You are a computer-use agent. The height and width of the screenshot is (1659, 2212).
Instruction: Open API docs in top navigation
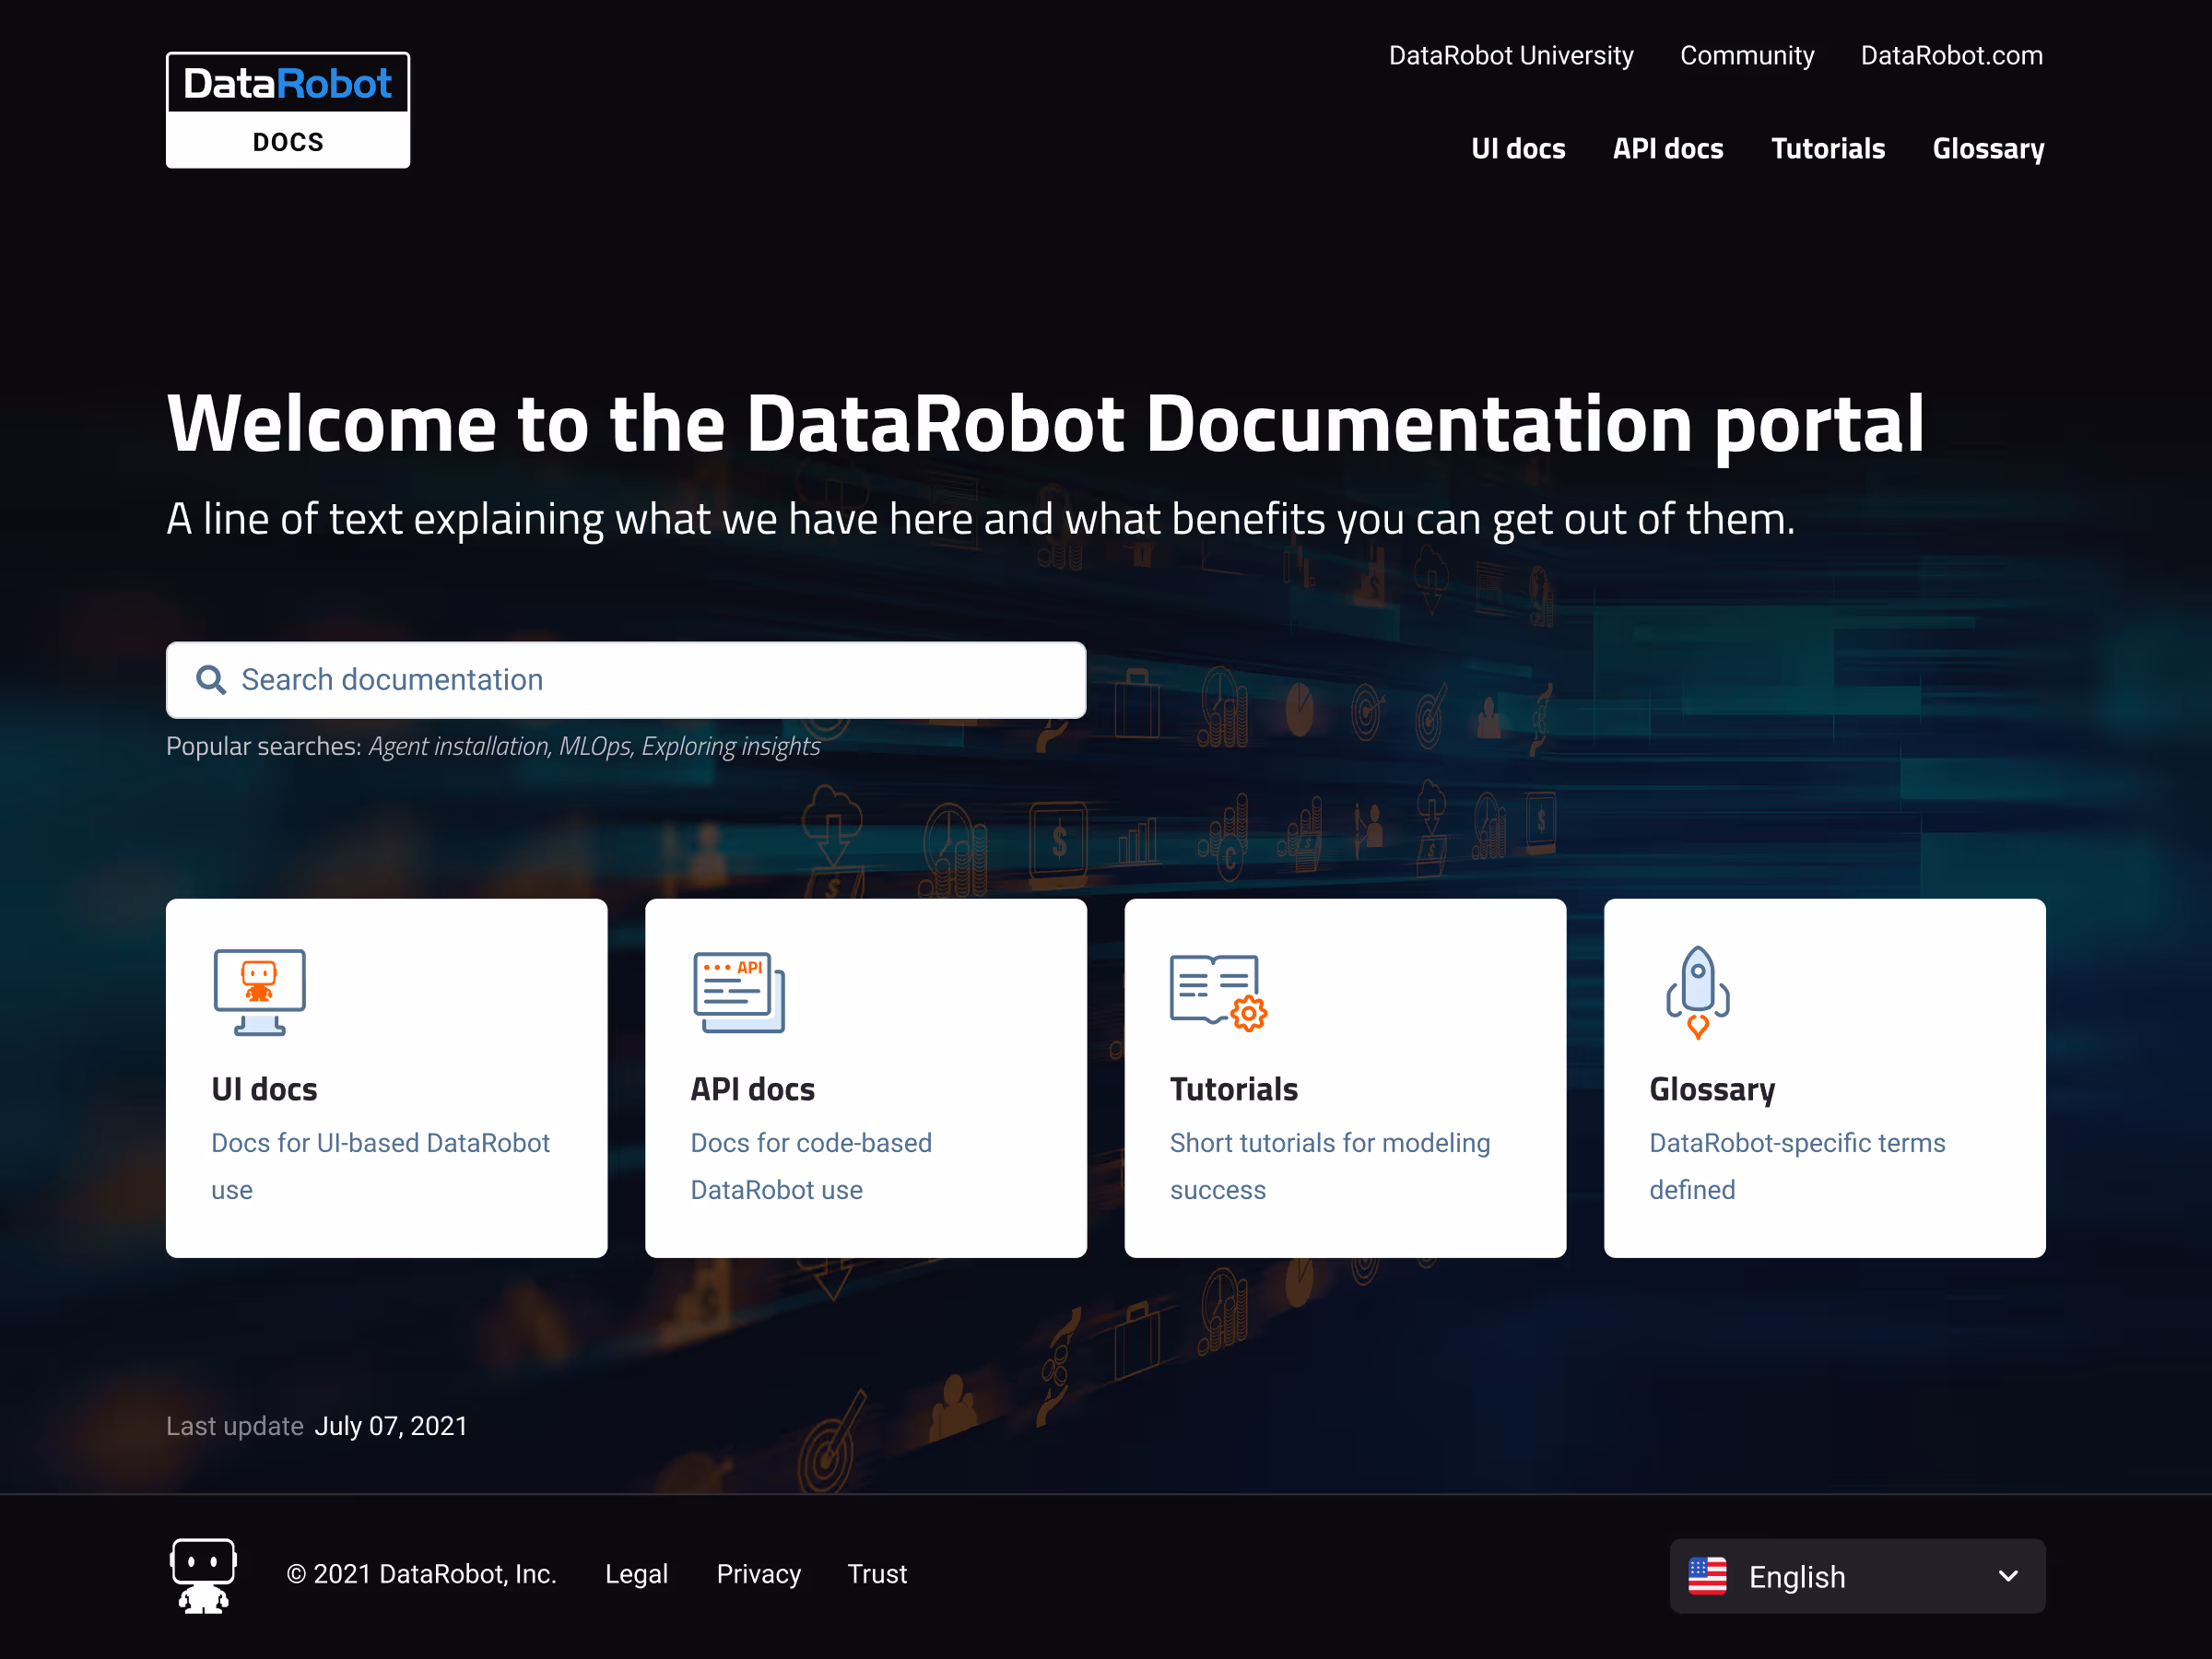point(1668,149)
